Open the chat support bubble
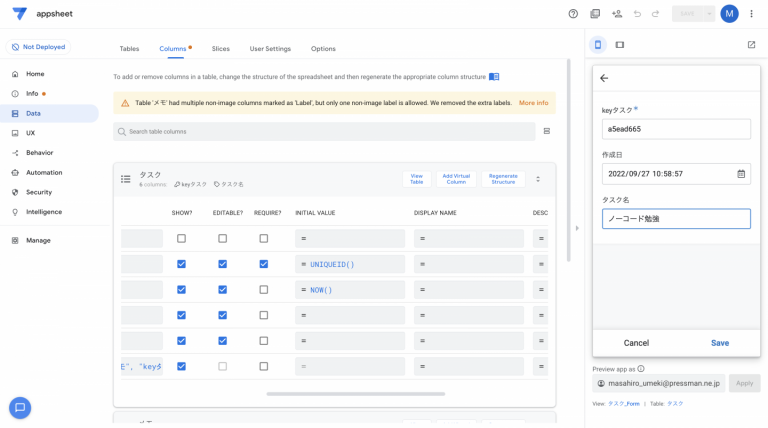768x428 pixels. pos(20,407)
